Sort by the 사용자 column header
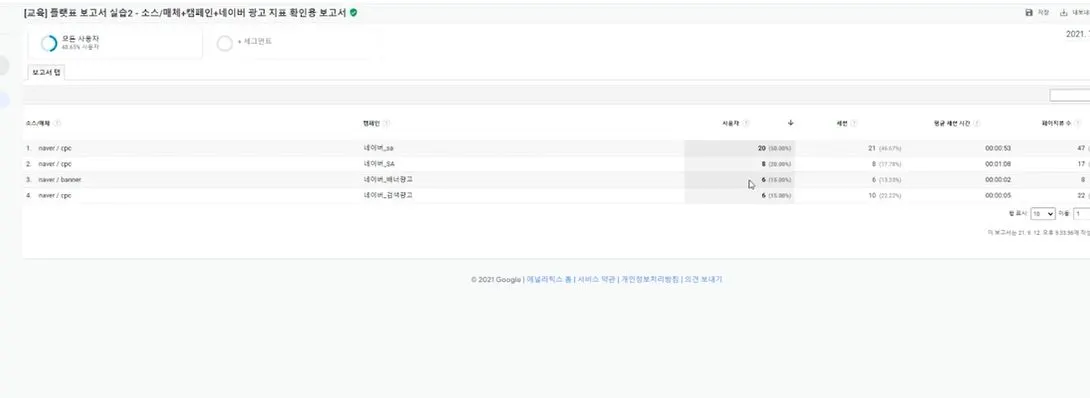The height and width of the screenshot is (398, 1090). pyautogui.click(x=731, y=123)
